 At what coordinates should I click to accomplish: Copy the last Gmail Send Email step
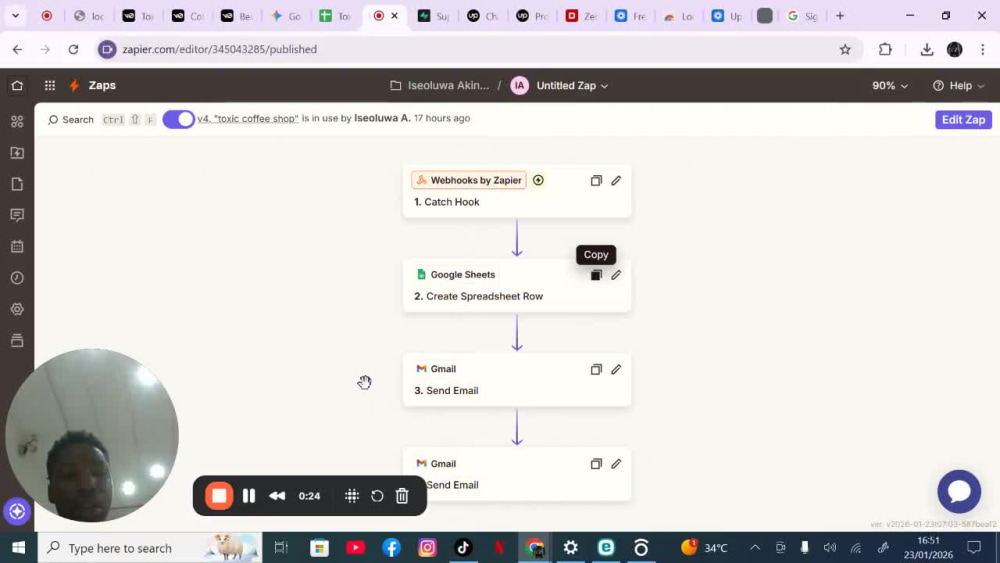coord(596,464)
